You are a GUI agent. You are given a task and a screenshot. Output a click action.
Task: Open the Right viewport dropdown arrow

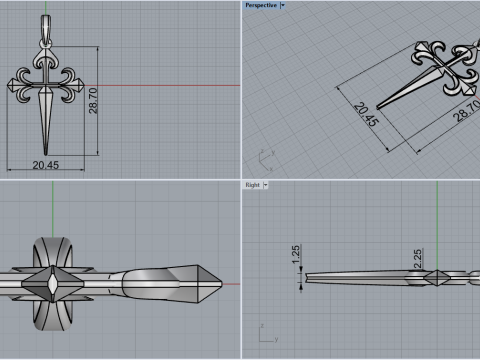pos(266,185)
